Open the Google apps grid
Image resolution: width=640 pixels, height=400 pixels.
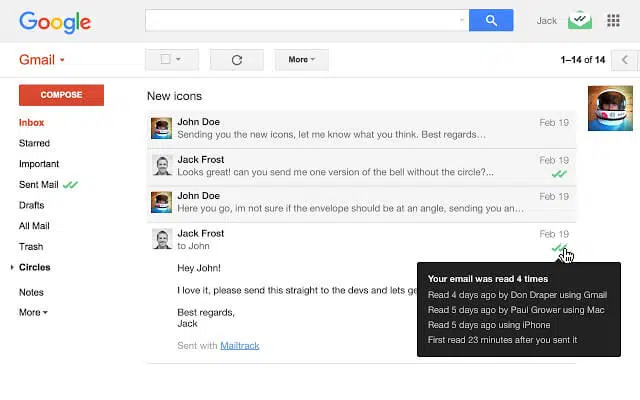tap(613, 20)
